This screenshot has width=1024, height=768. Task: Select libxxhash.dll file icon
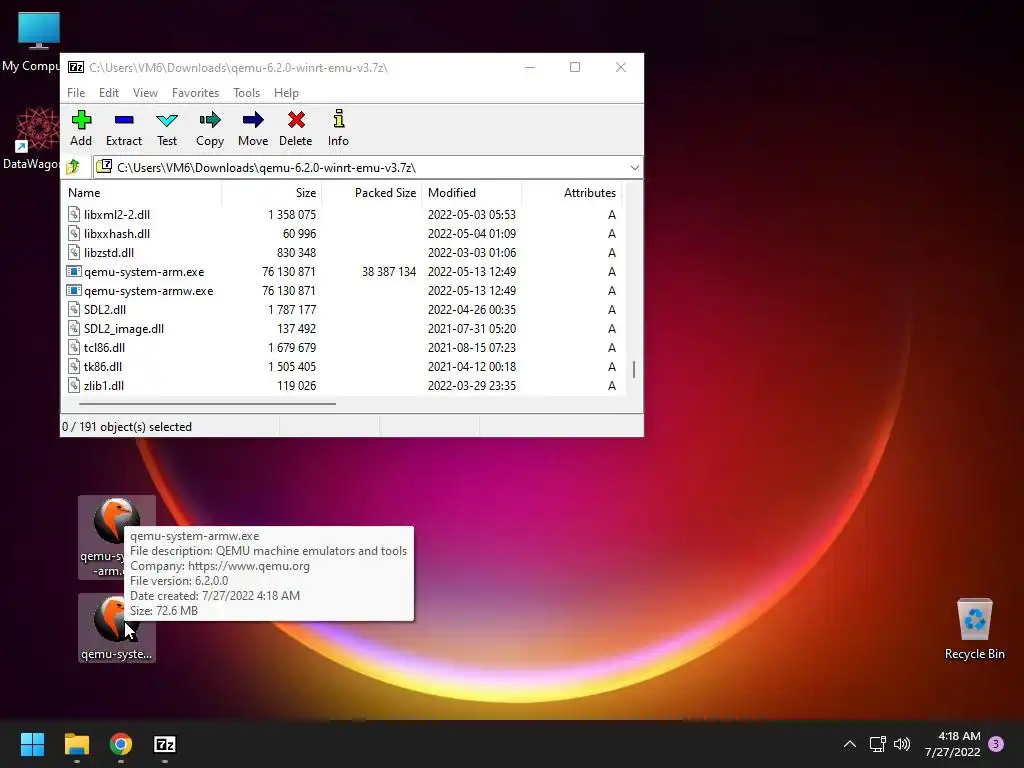74,233
